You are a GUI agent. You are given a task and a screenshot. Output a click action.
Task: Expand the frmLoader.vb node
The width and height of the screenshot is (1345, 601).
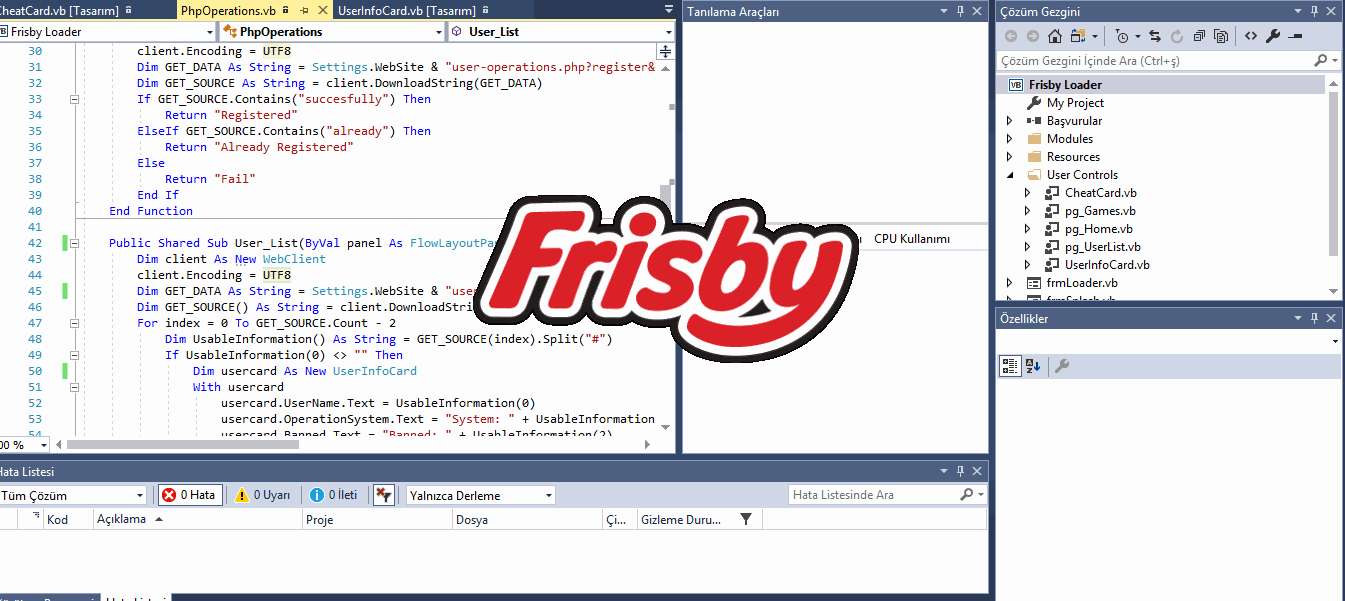[1009, 283]
